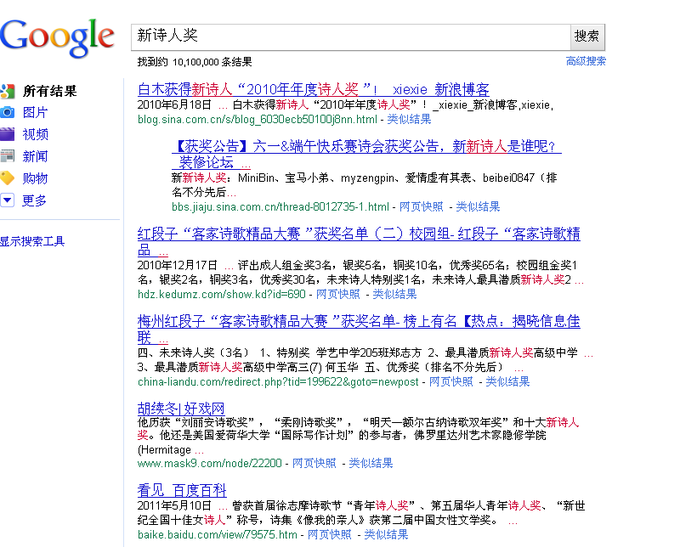Screen dimensions: 697x547
Task: Open 网页快照 for baike.baidu.com result
Action: 329,535
